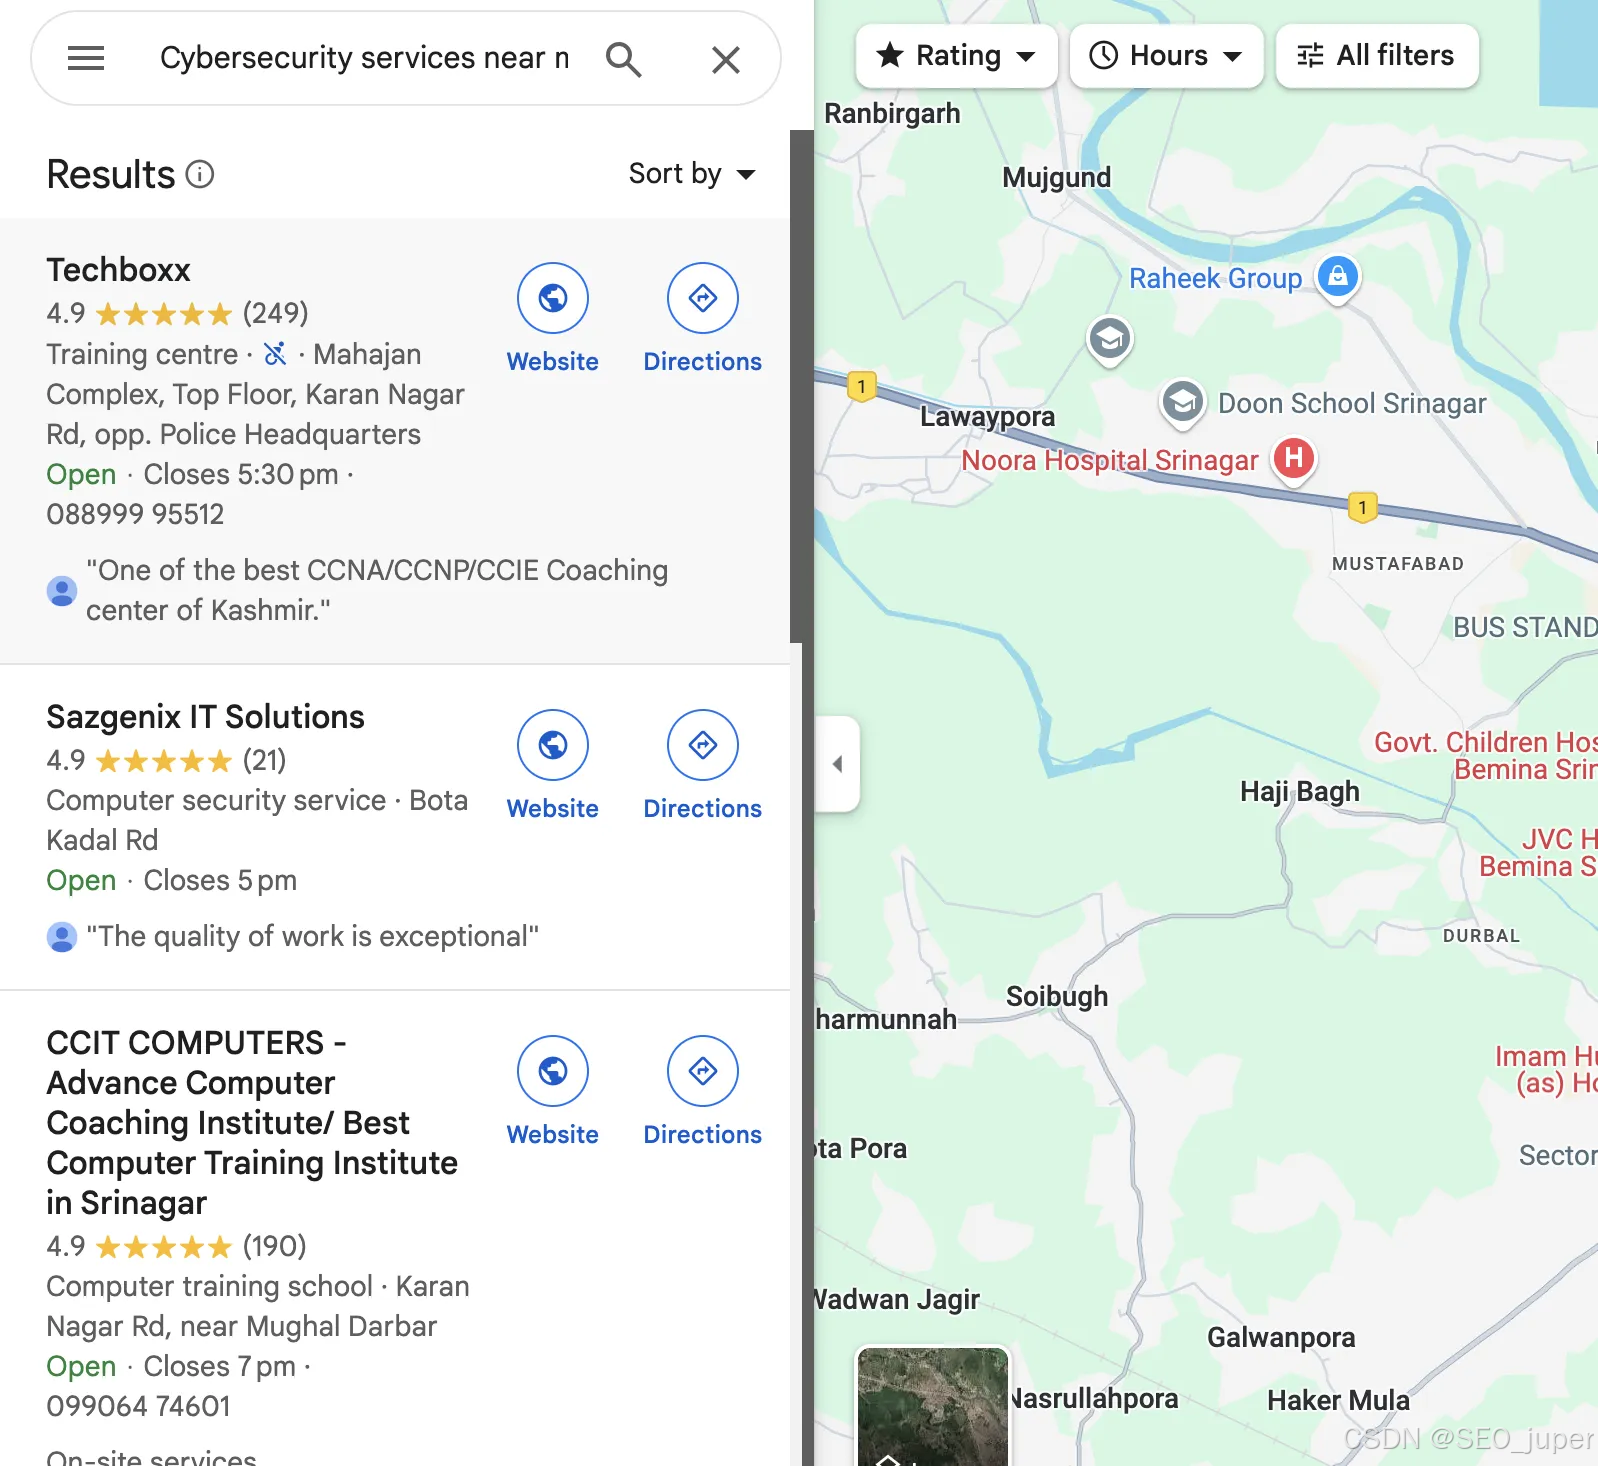Select the Raheek Group map pin
The height and width of the screenshot is (1466, 1598).
click(x=1338, y=276)
